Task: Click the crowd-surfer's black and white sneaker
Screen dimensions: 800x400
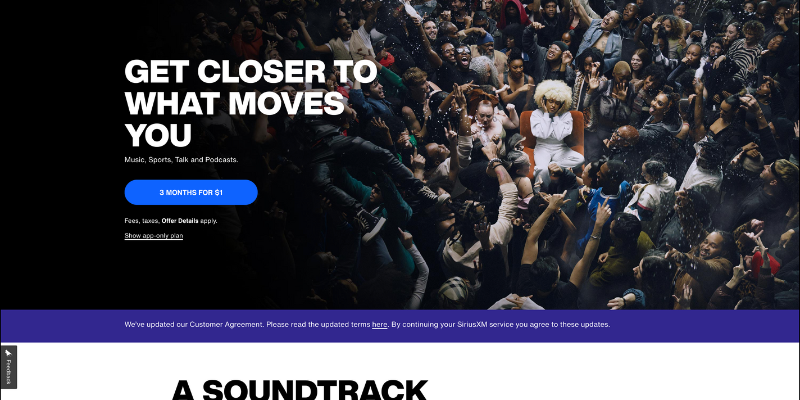Action: click(x=370, y=223)
